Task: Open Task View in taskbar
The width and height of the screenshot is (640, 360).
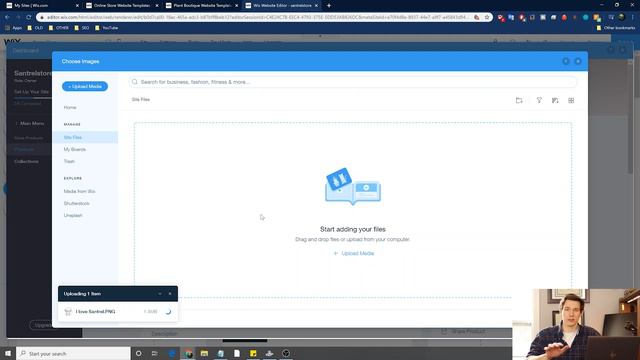Action: [155, 353]
